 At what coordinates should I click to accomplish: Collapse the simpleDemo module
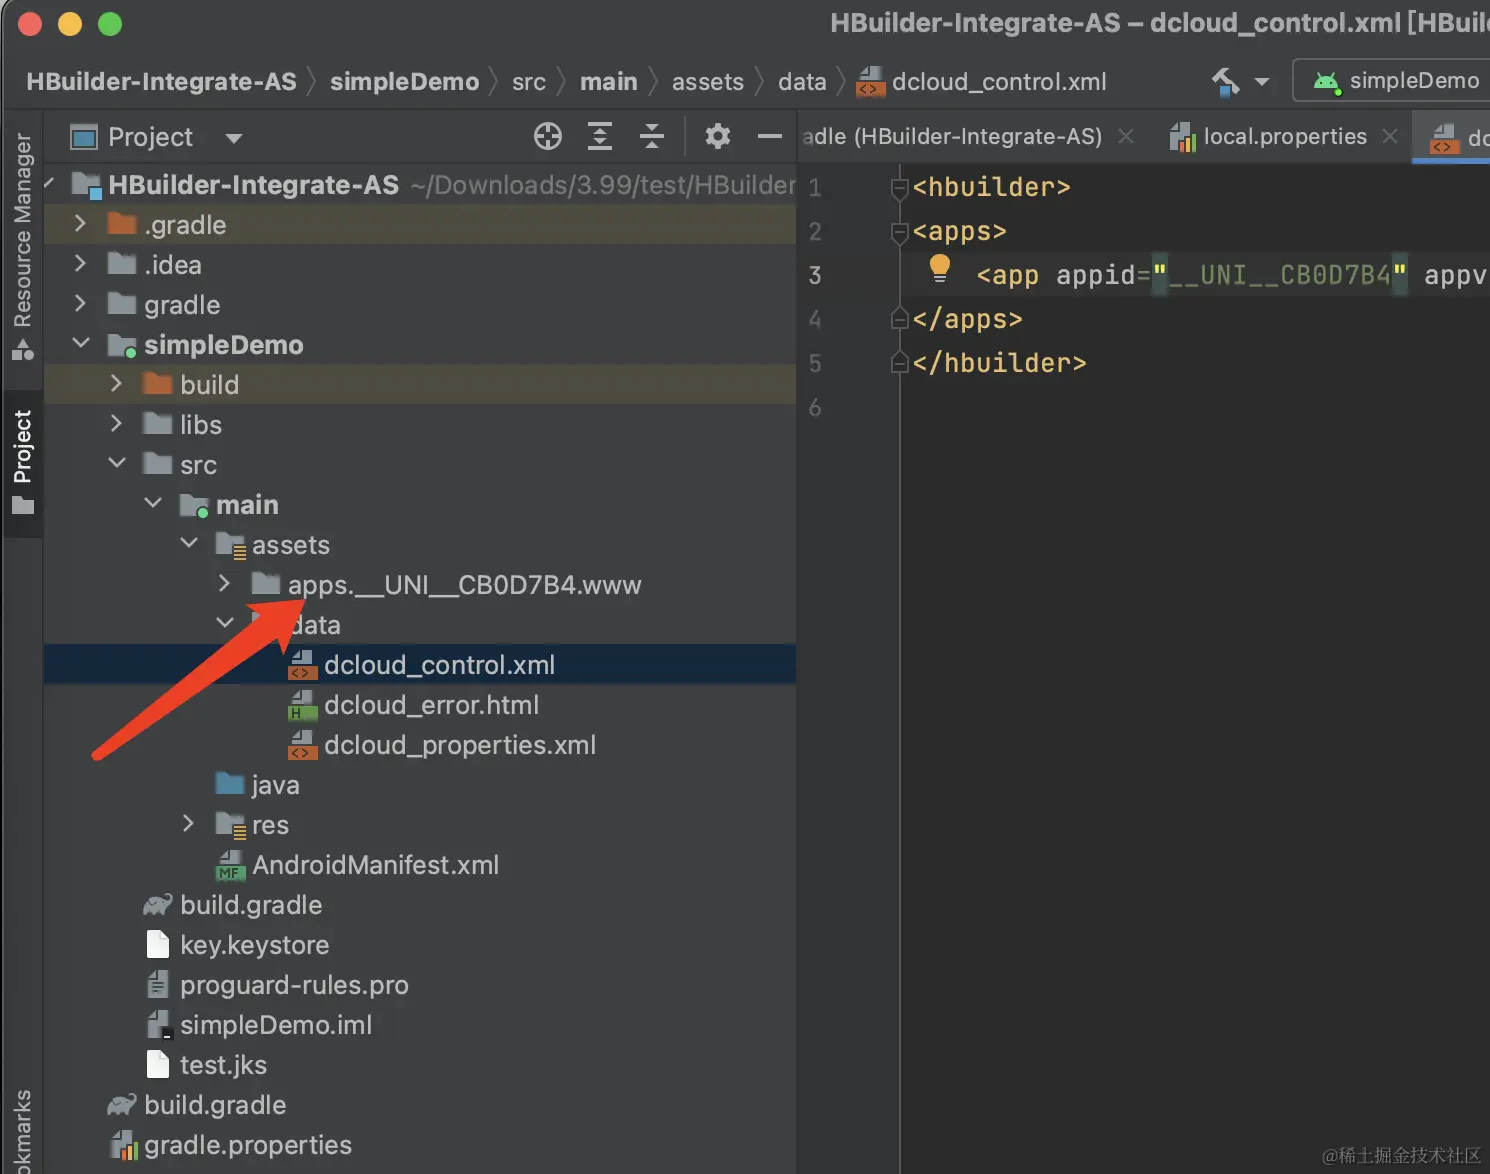[81, 344]
